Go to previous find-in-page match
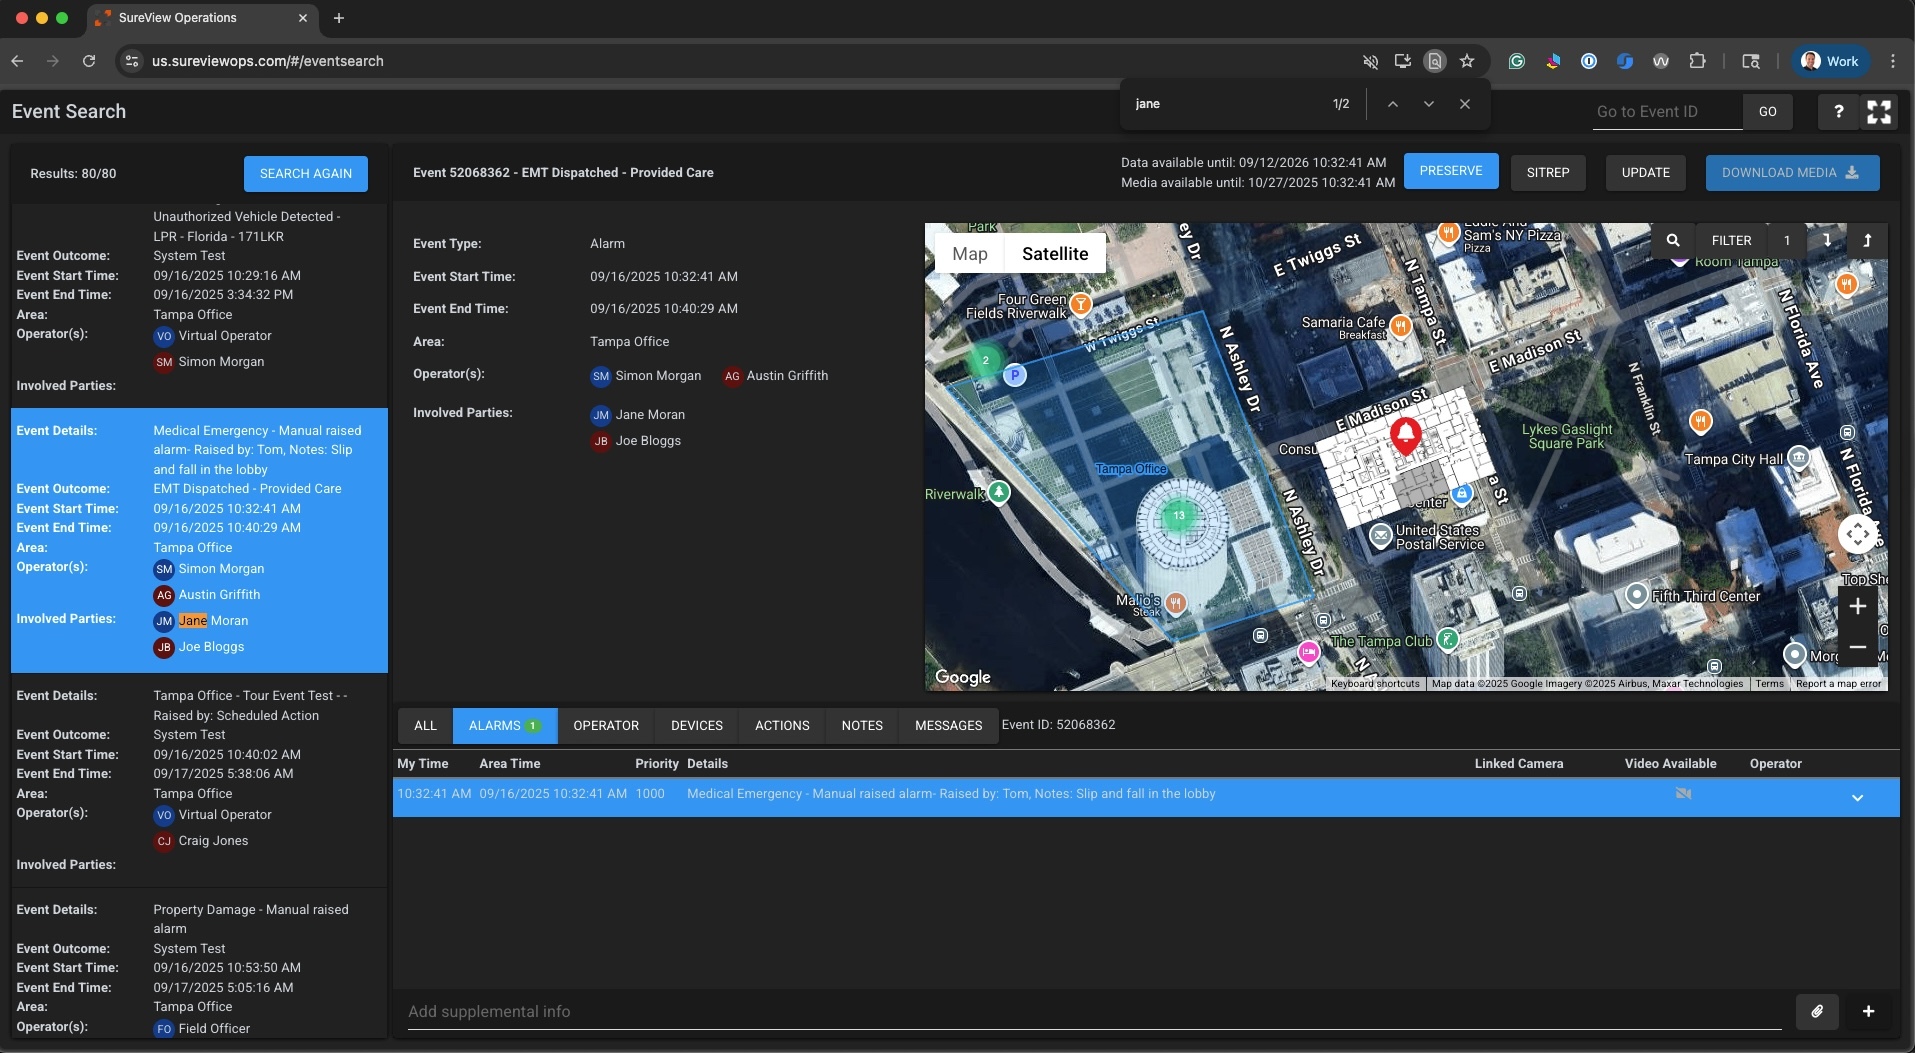1915x1053 pixels. click(x=1392, y=104)
